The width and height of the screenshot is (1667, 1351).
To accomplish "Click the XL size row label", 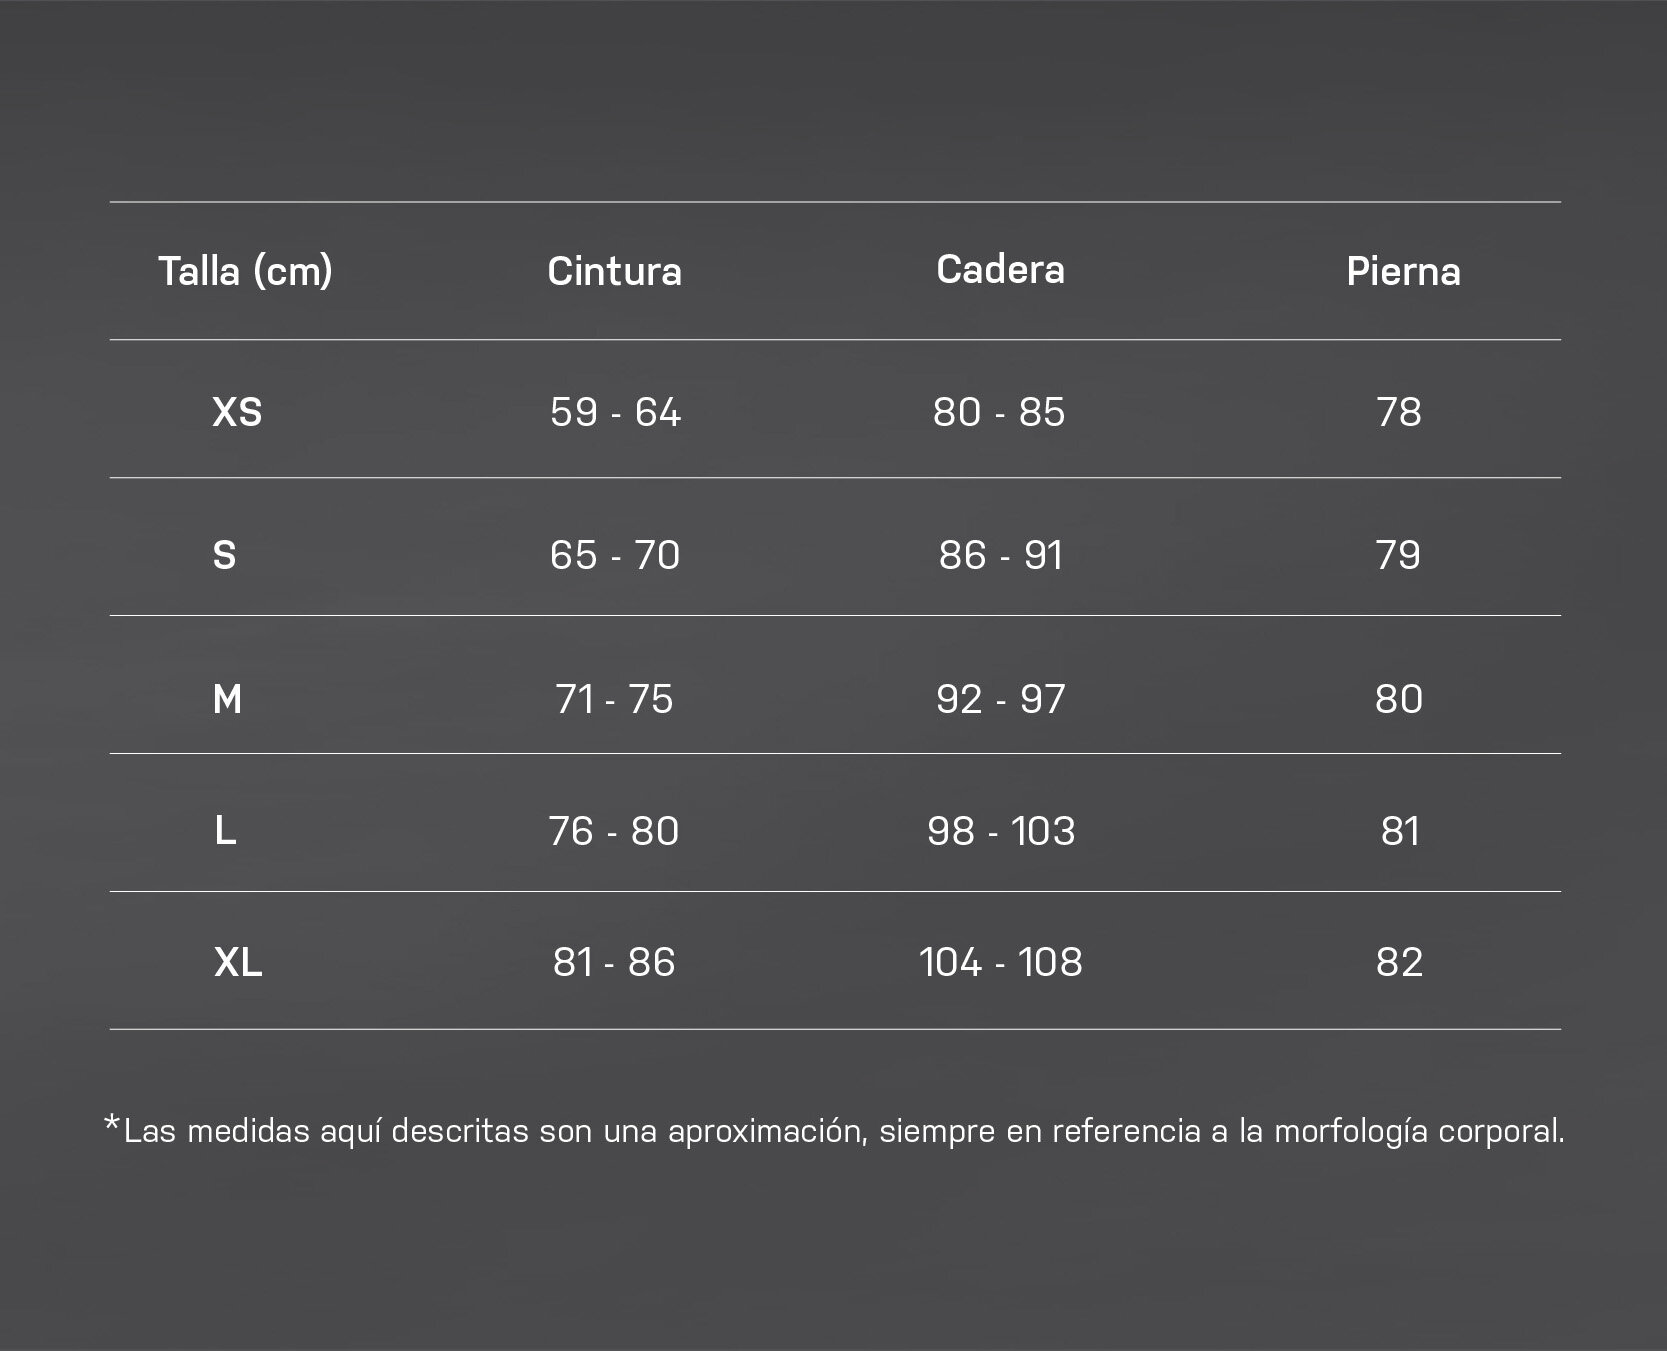I will coord(238,962).
